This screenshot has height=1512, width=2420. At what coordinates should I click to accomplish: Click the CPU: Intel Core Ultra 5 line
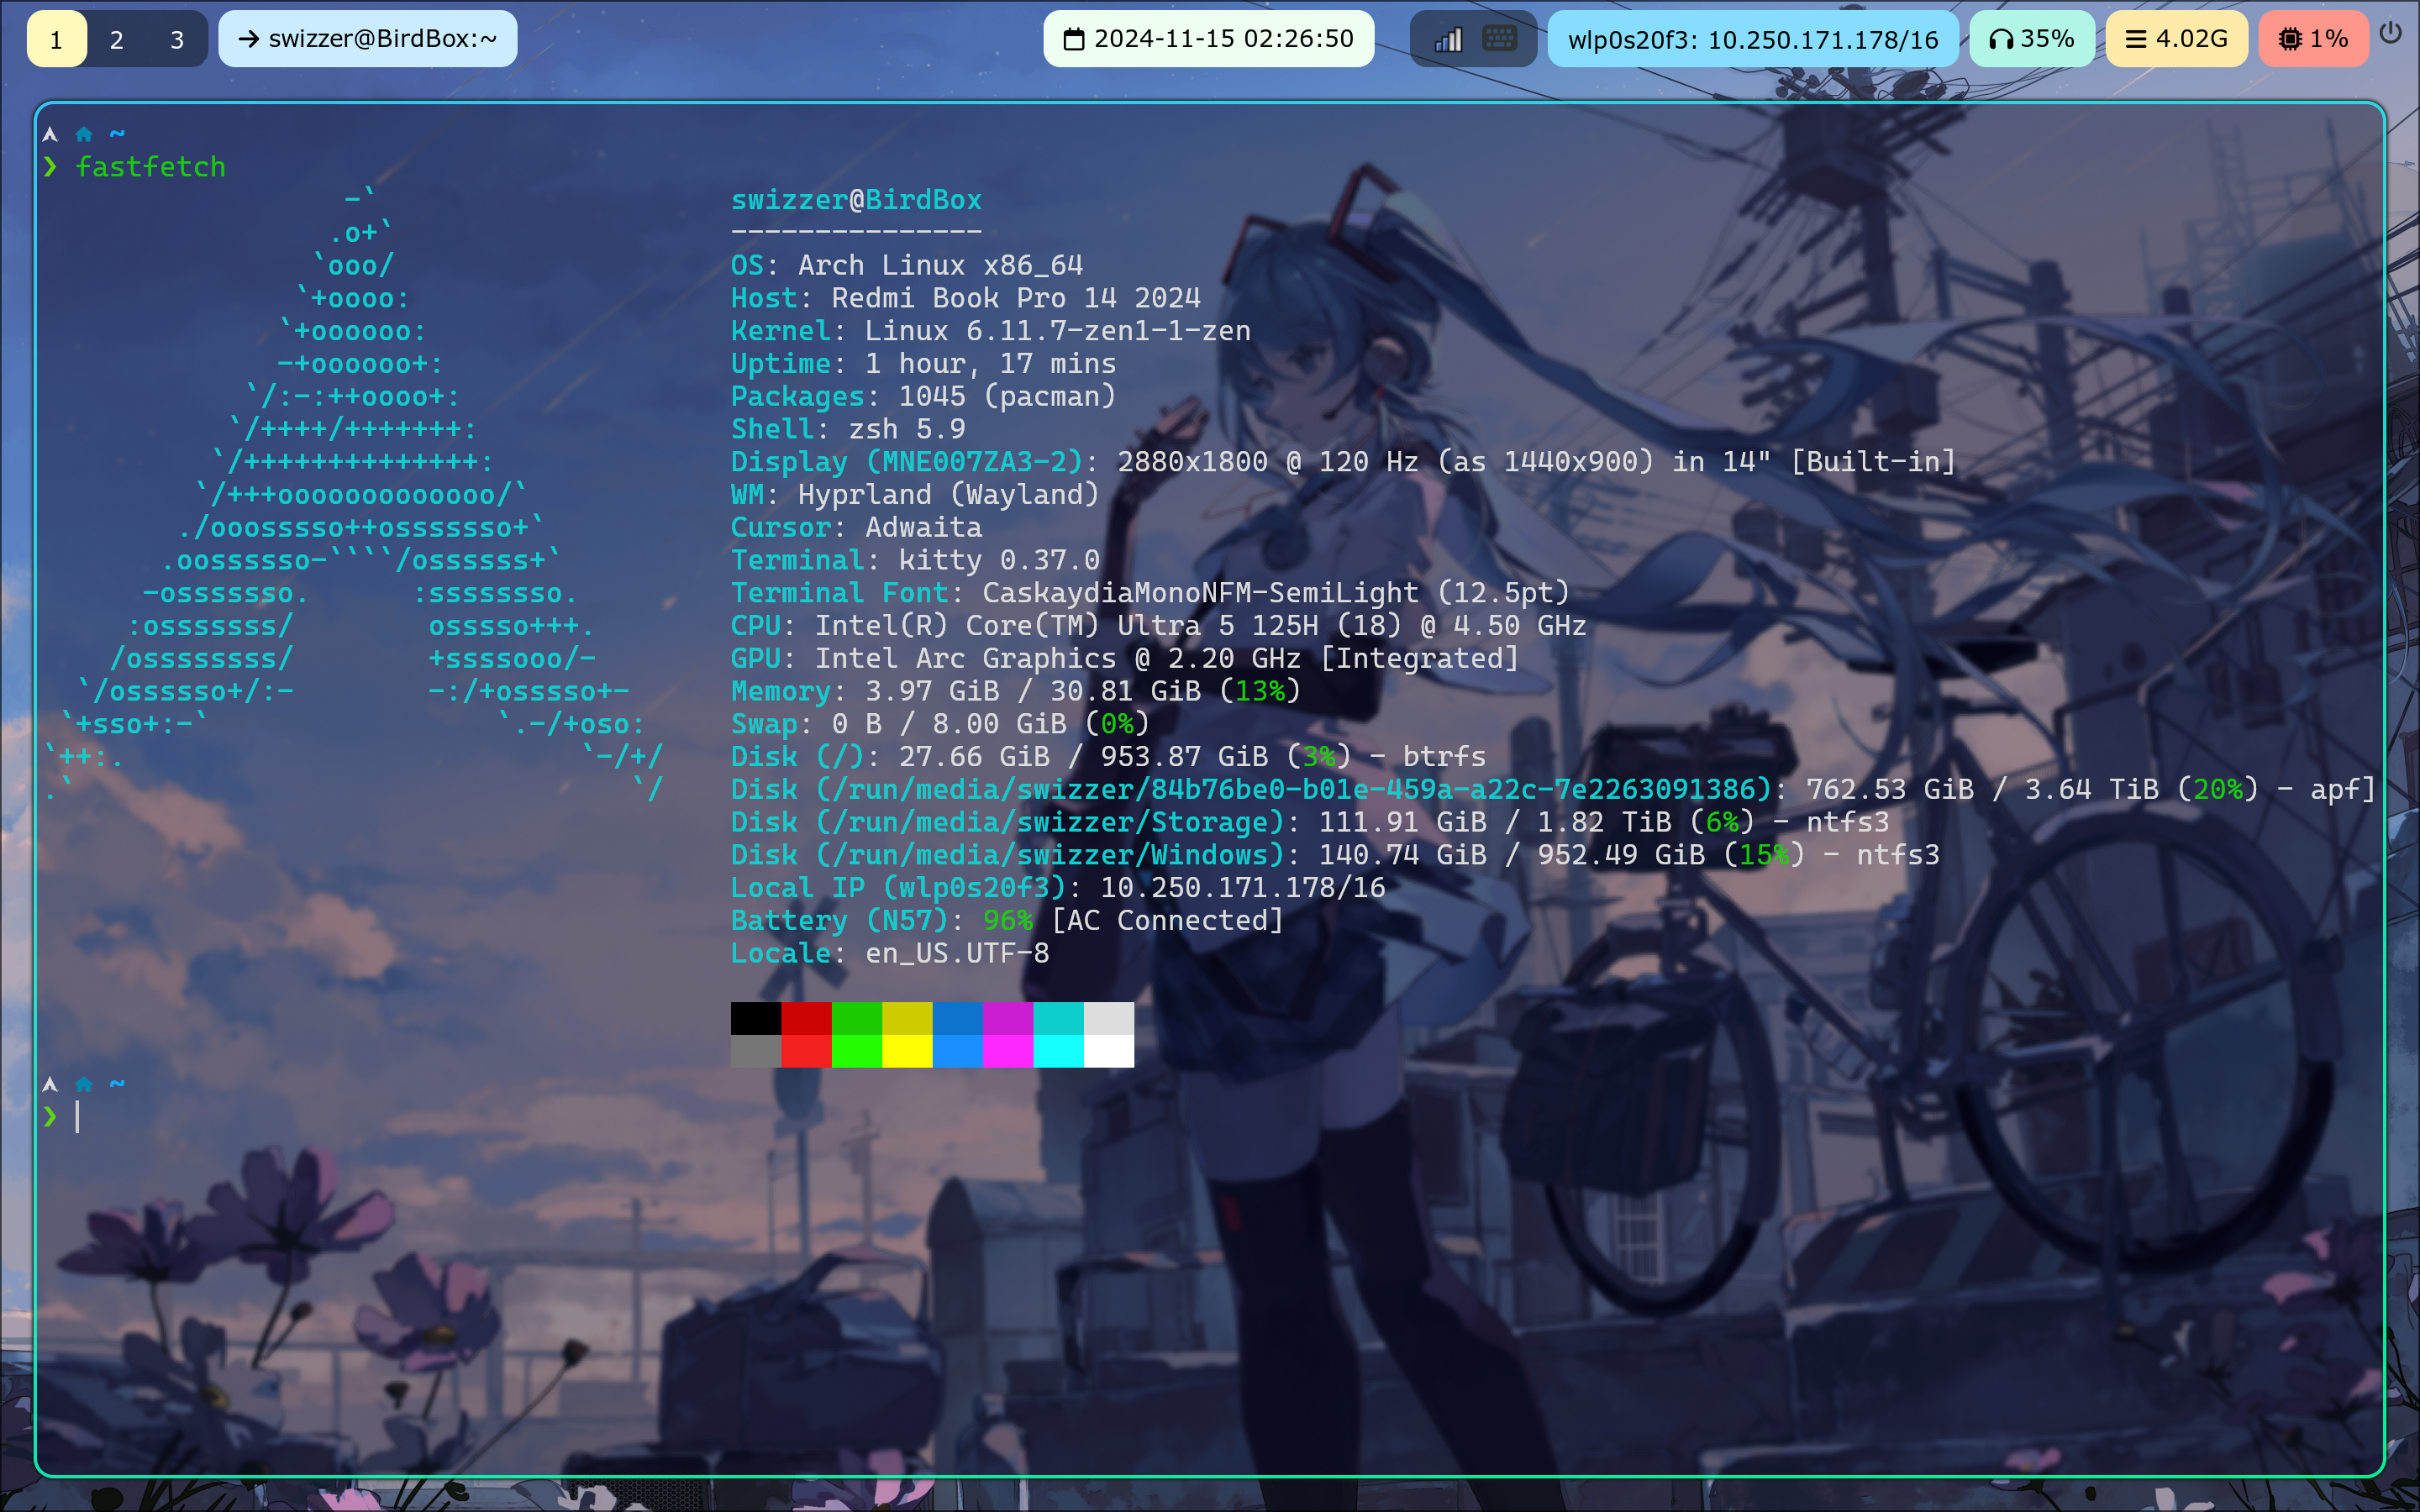[x=1159, y=626]
